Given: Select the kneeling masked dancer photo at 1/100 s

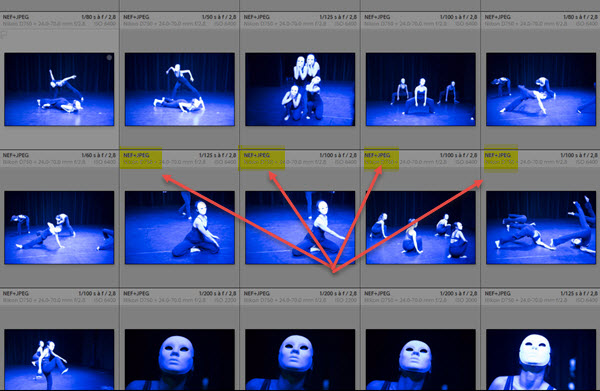Looking at the screenshot, I should coord(300,227).
